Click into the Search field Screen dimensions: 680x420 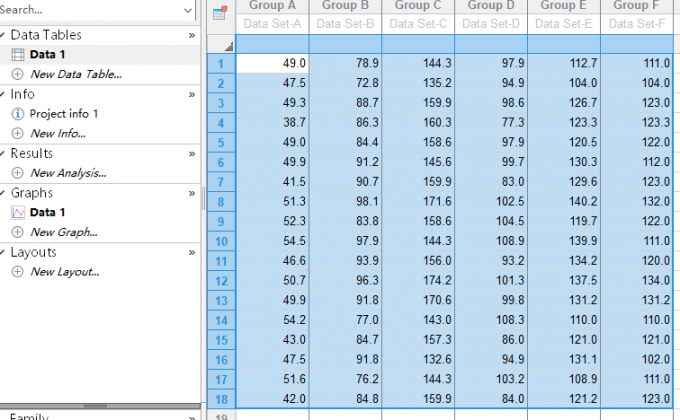90,10
